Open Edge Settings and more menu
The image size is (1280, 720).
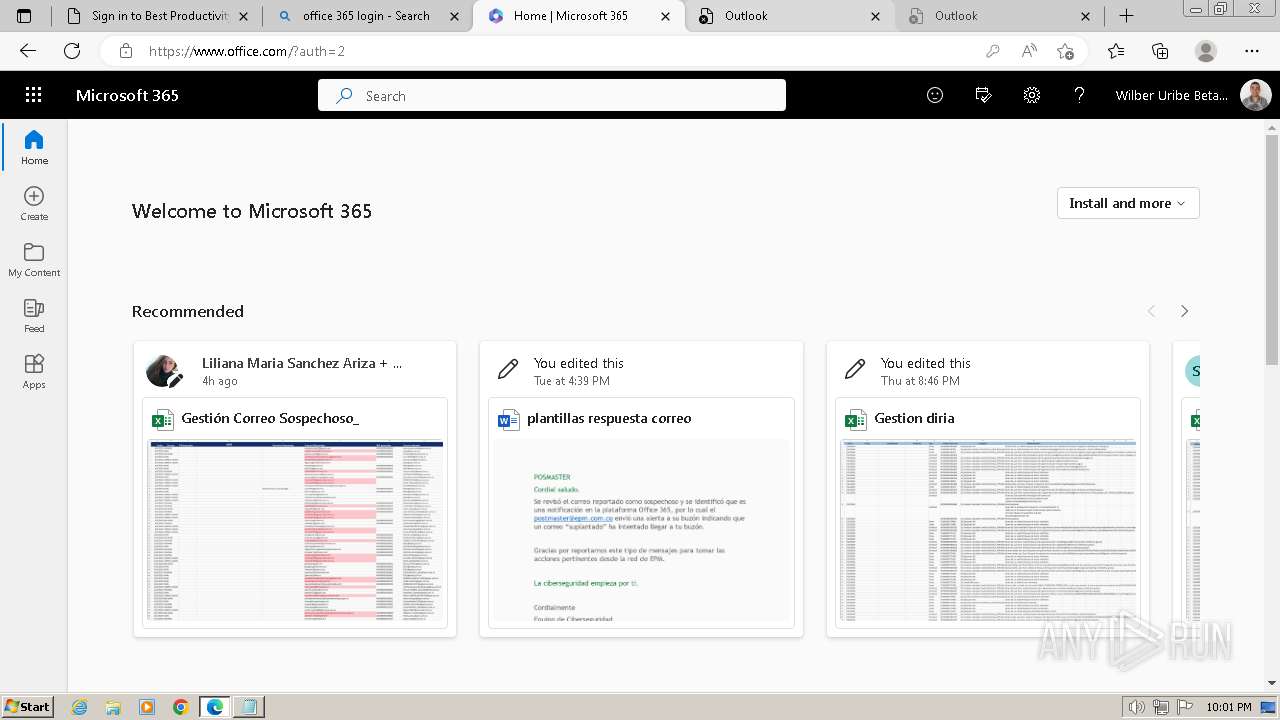pyautogui.click(x=1252, y=51)
